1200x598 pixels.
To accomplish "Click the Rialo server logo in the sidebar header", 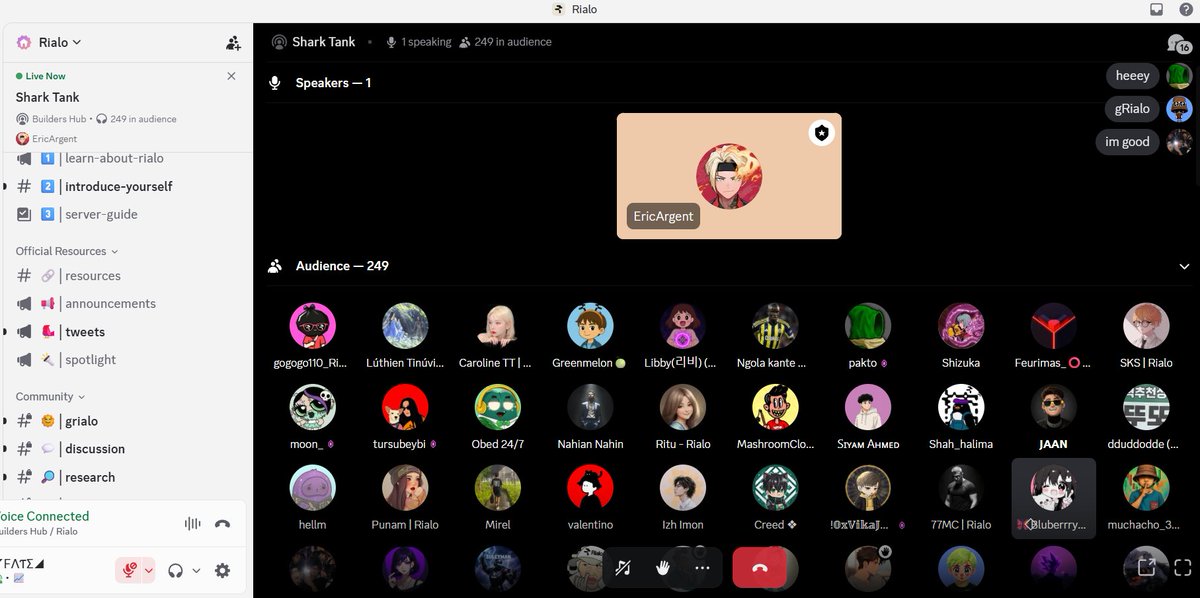I will click(x=24, y=42).
